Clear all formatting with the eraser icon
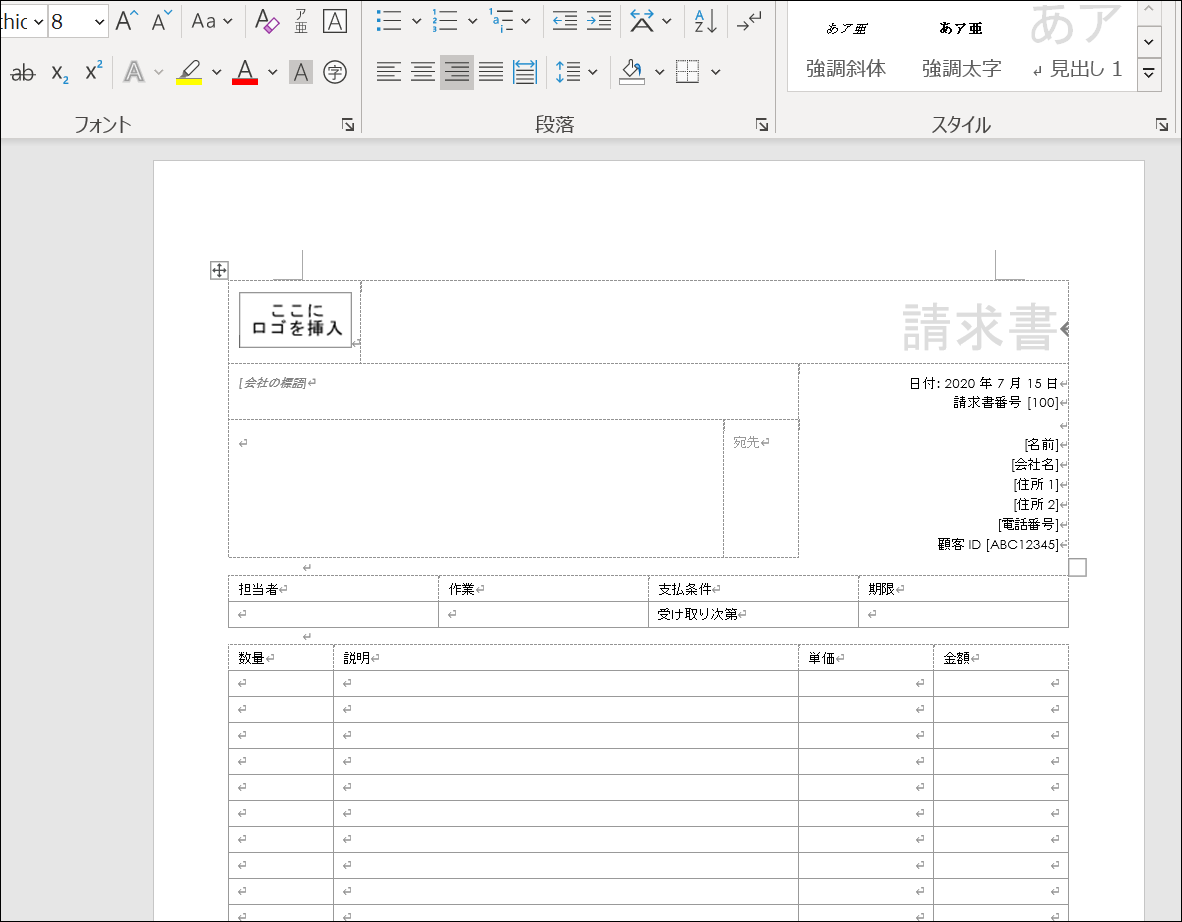This screenshot has height=922, width=1182. pyautogui.click(x=268, y=20)
